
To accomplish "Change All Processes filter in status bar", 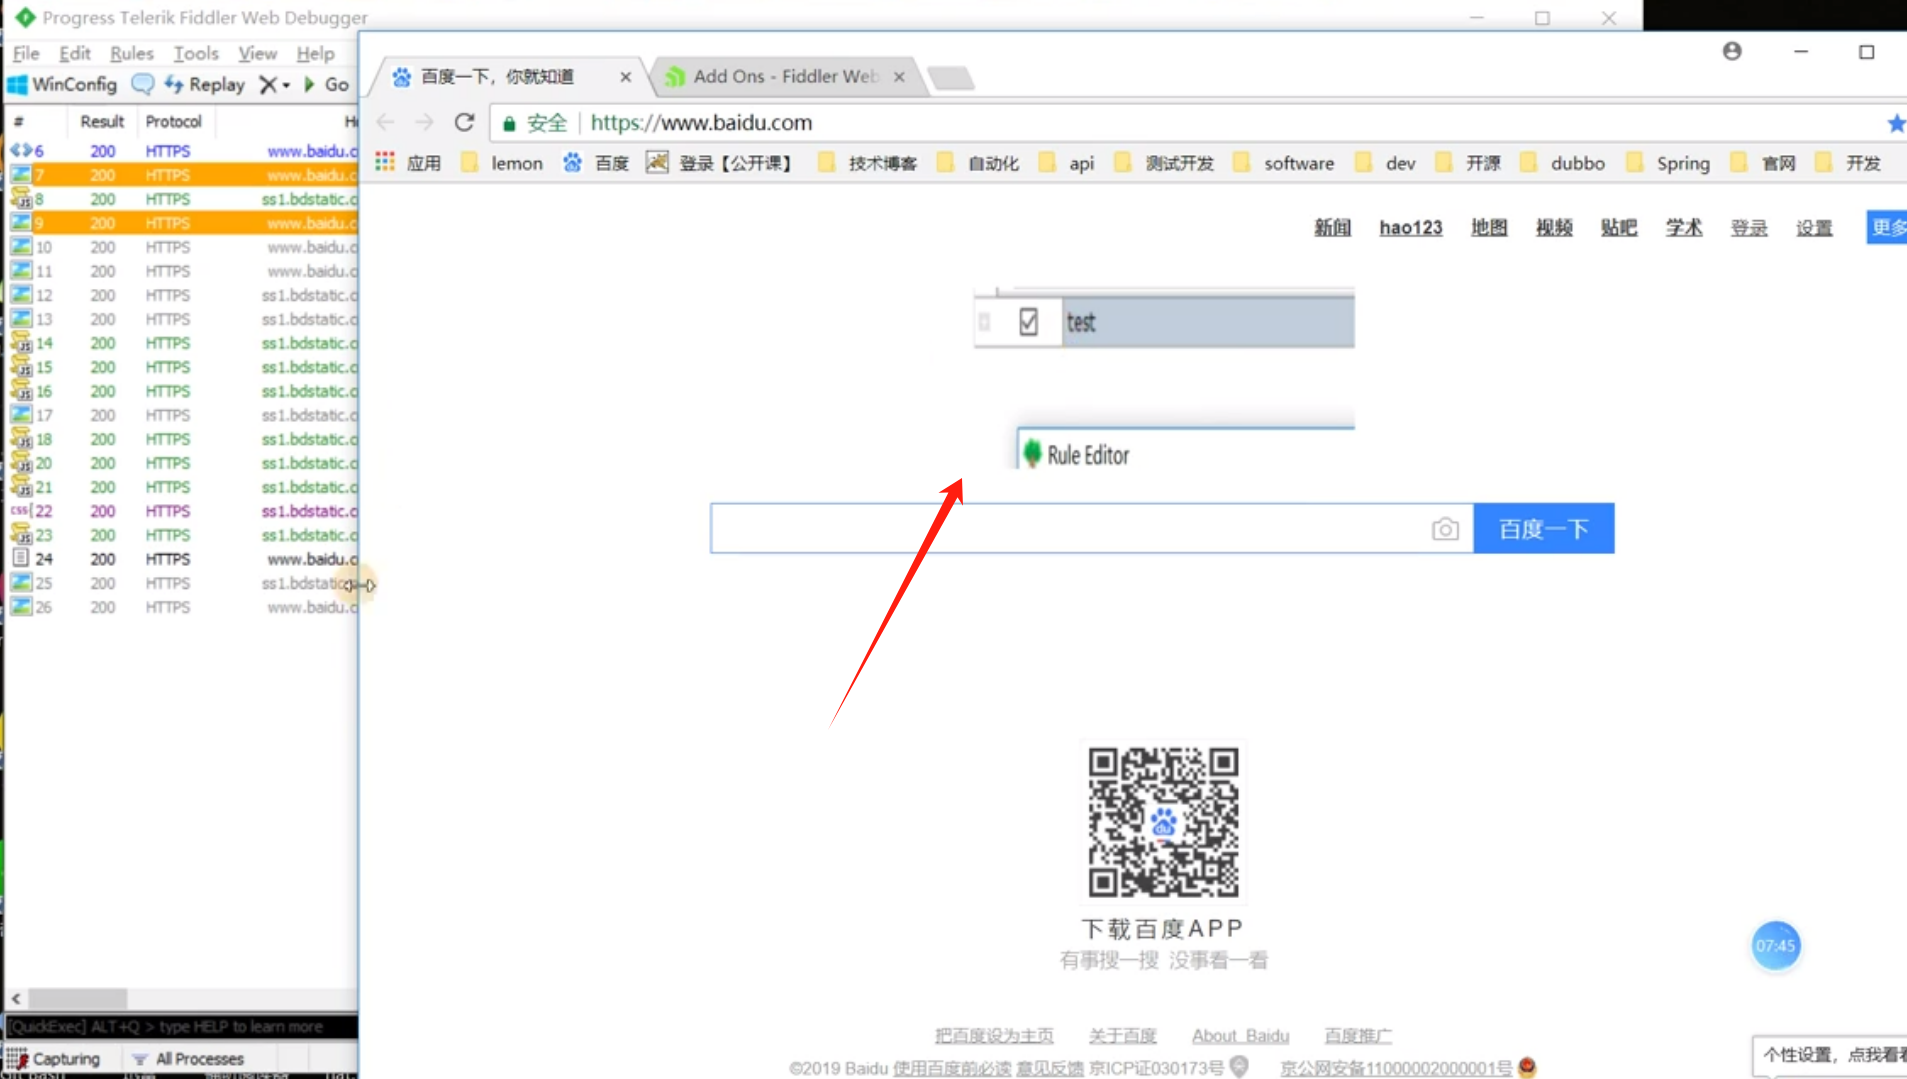I will point(189,1059).
